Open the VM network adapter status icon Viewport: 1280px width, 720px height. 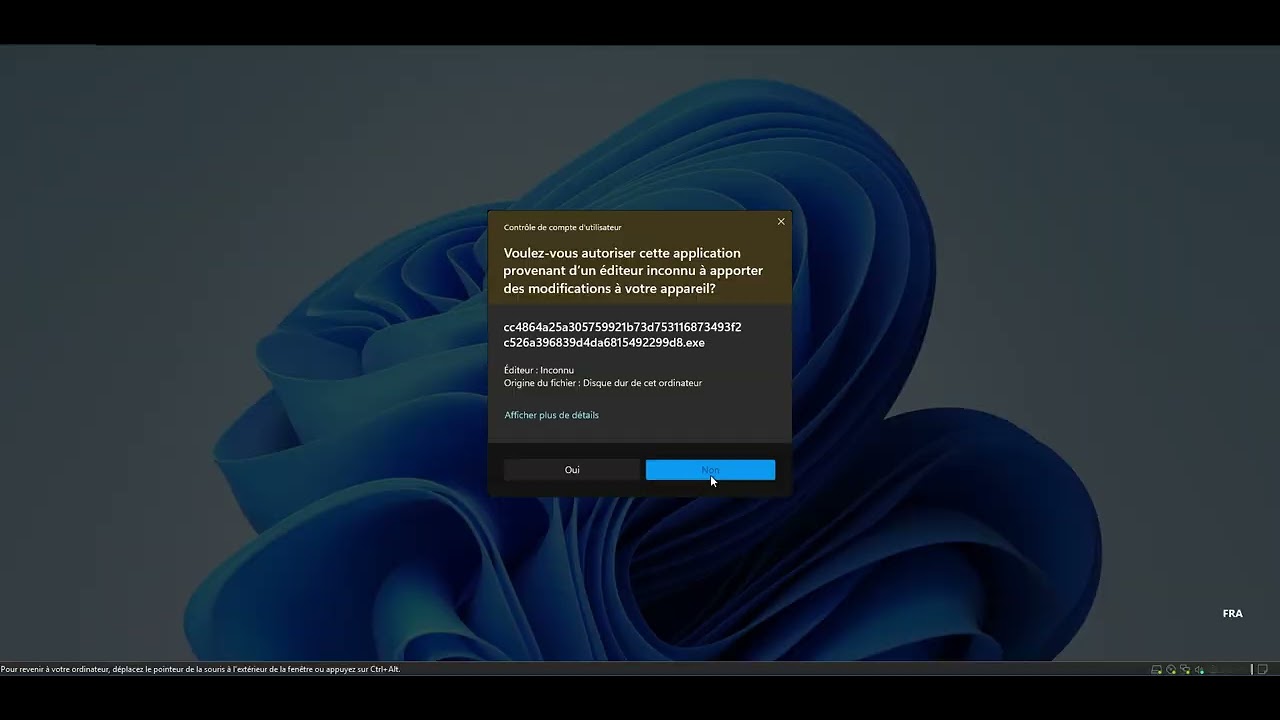click(1185, 670)
